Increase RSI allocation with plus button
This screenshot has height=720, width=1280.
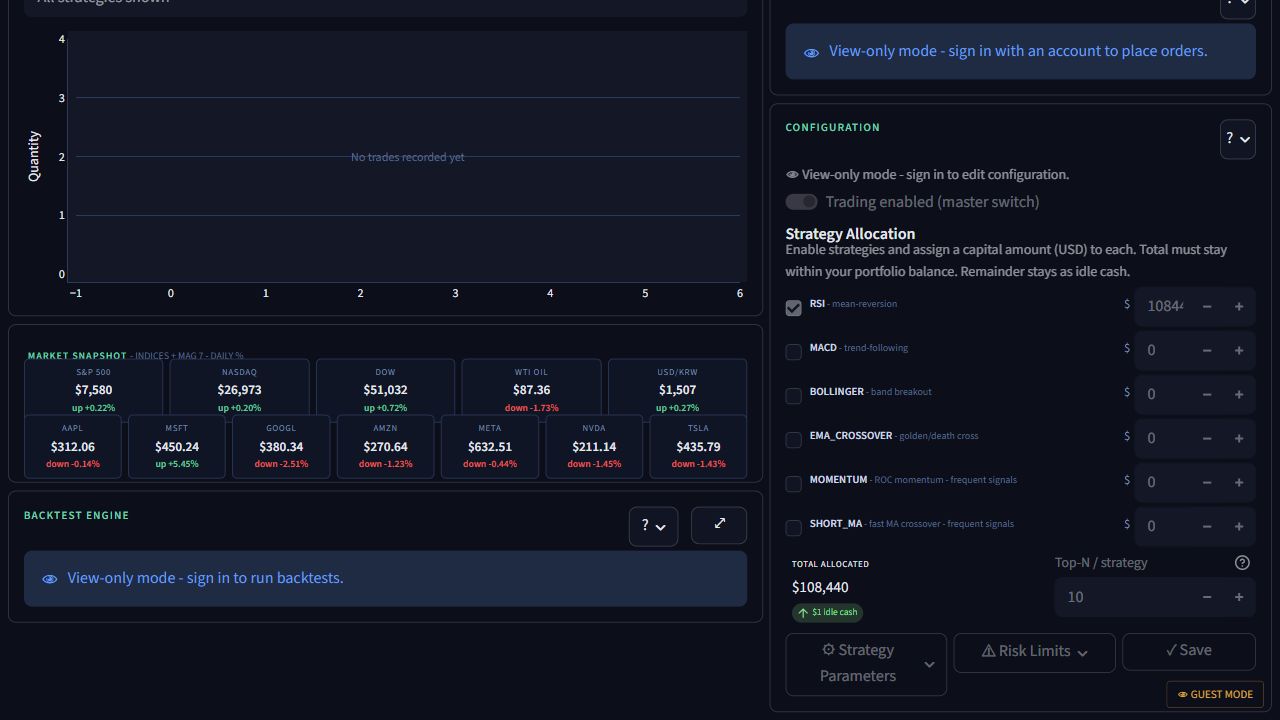point(1239,306)
